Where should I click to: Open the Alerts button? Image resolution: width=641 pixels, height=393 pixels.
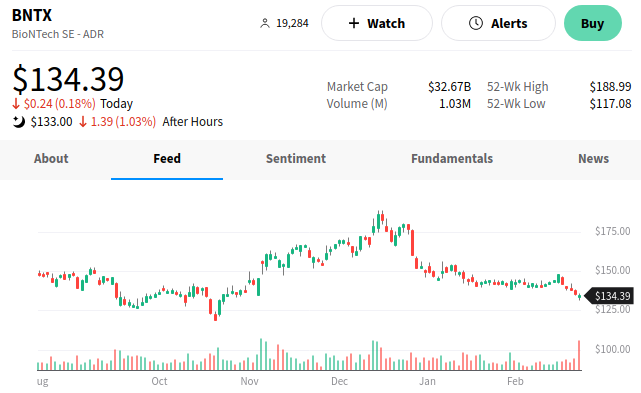498,23
